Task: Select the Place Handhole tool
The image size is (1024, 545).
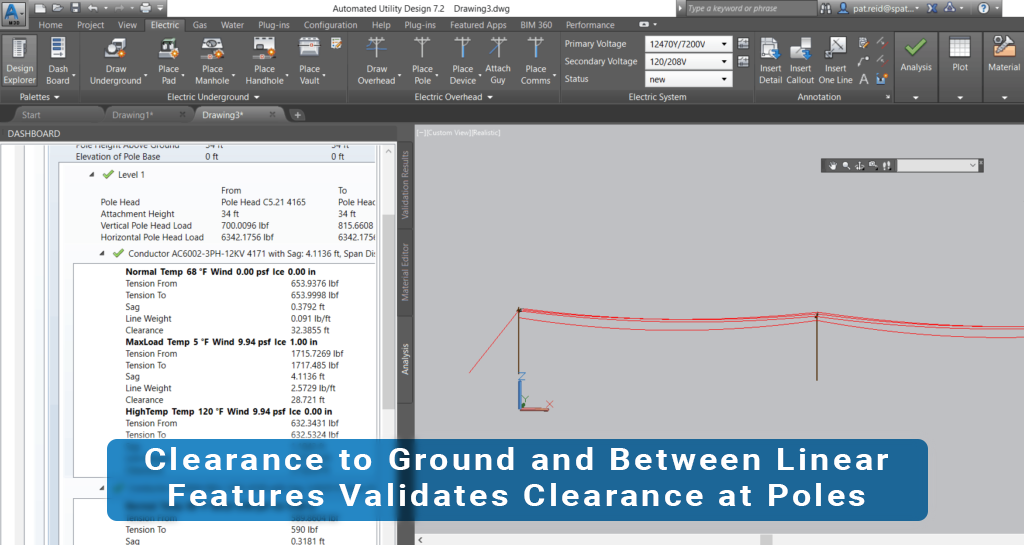Action: [x=264, y=61]
